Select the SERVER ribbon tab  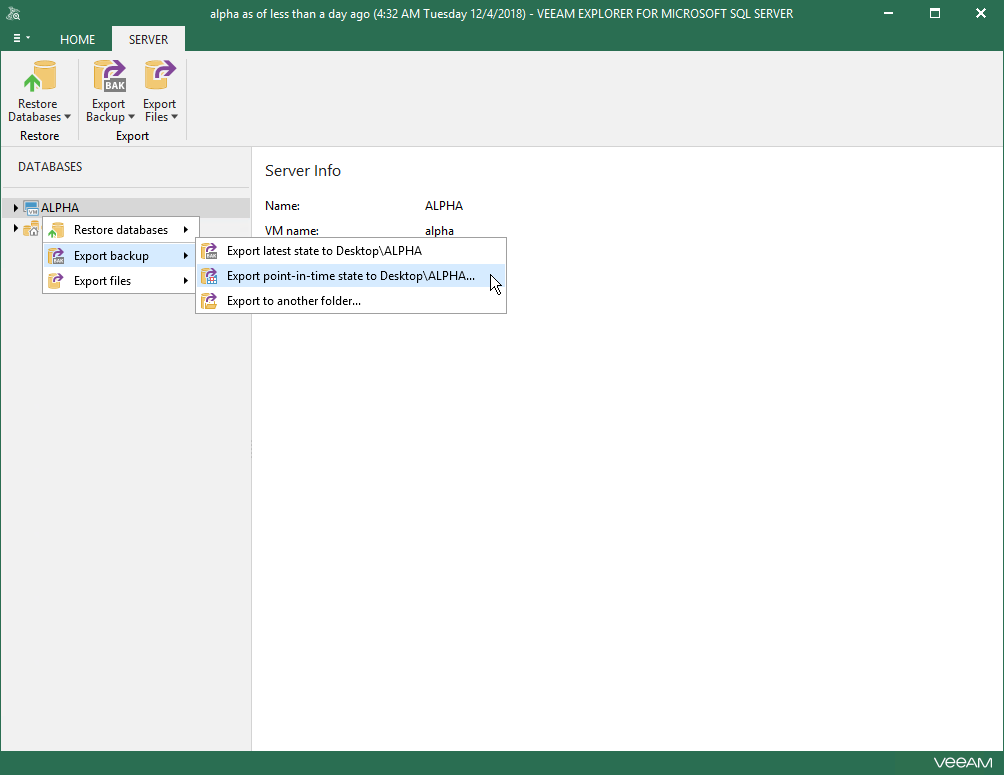pyautogui.click(x=149, y=40)
